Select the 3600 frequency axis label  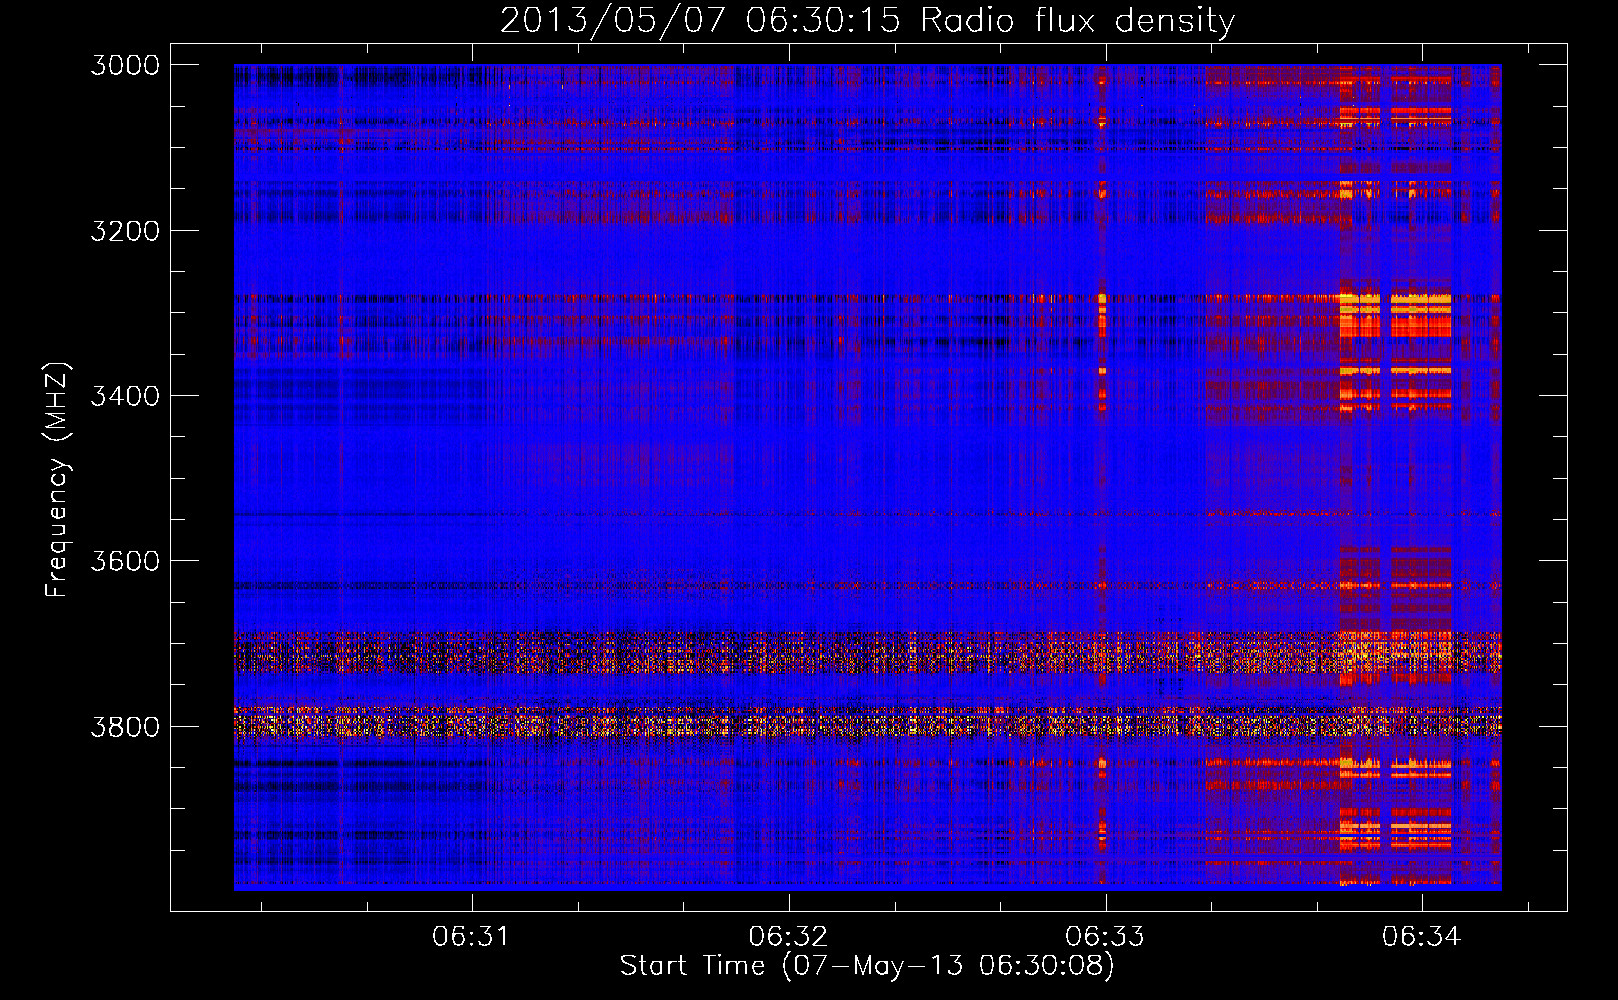click(x=125, y=561)
